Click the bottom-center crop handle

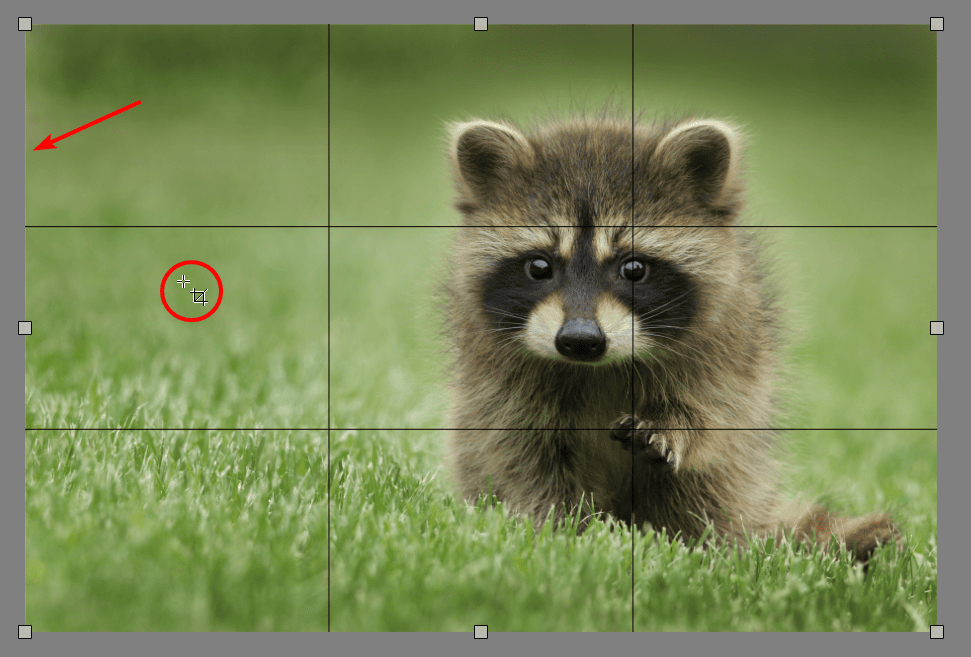click(x=481, y=632)
